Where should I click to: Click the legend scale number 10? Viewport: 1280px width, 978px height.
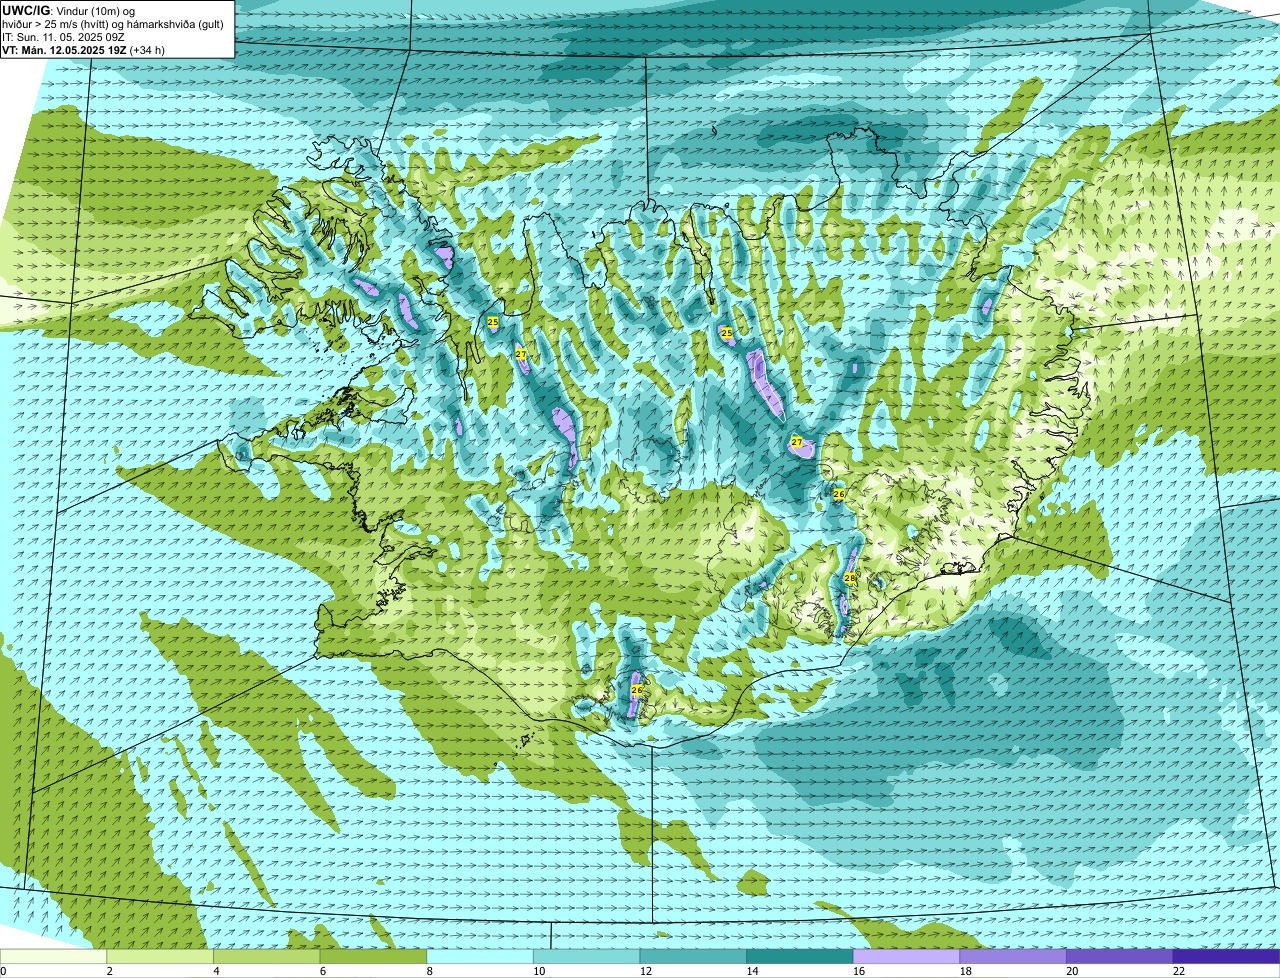point(539,971)
